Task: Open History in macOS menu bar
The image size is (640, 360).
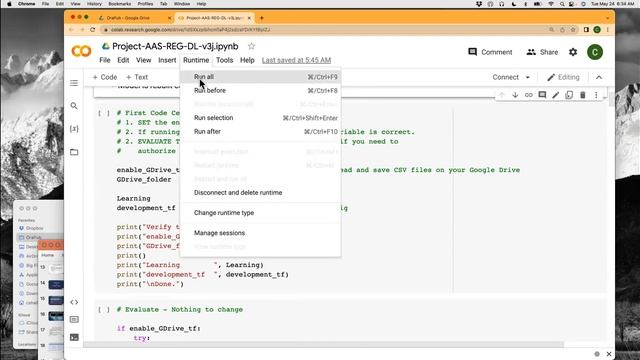Action: (94, 4)
